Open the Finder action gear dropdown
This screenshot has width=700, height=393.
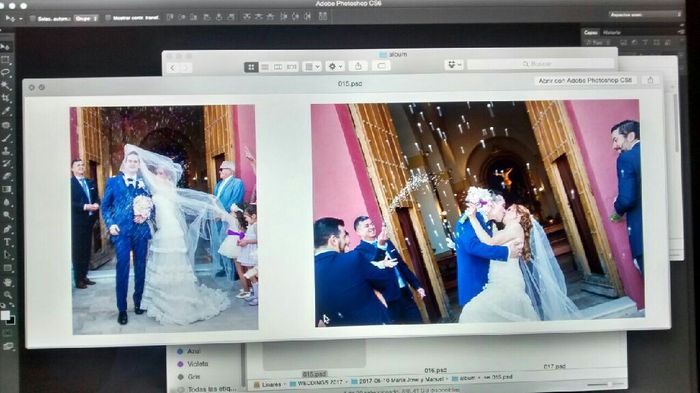[335, 67]
